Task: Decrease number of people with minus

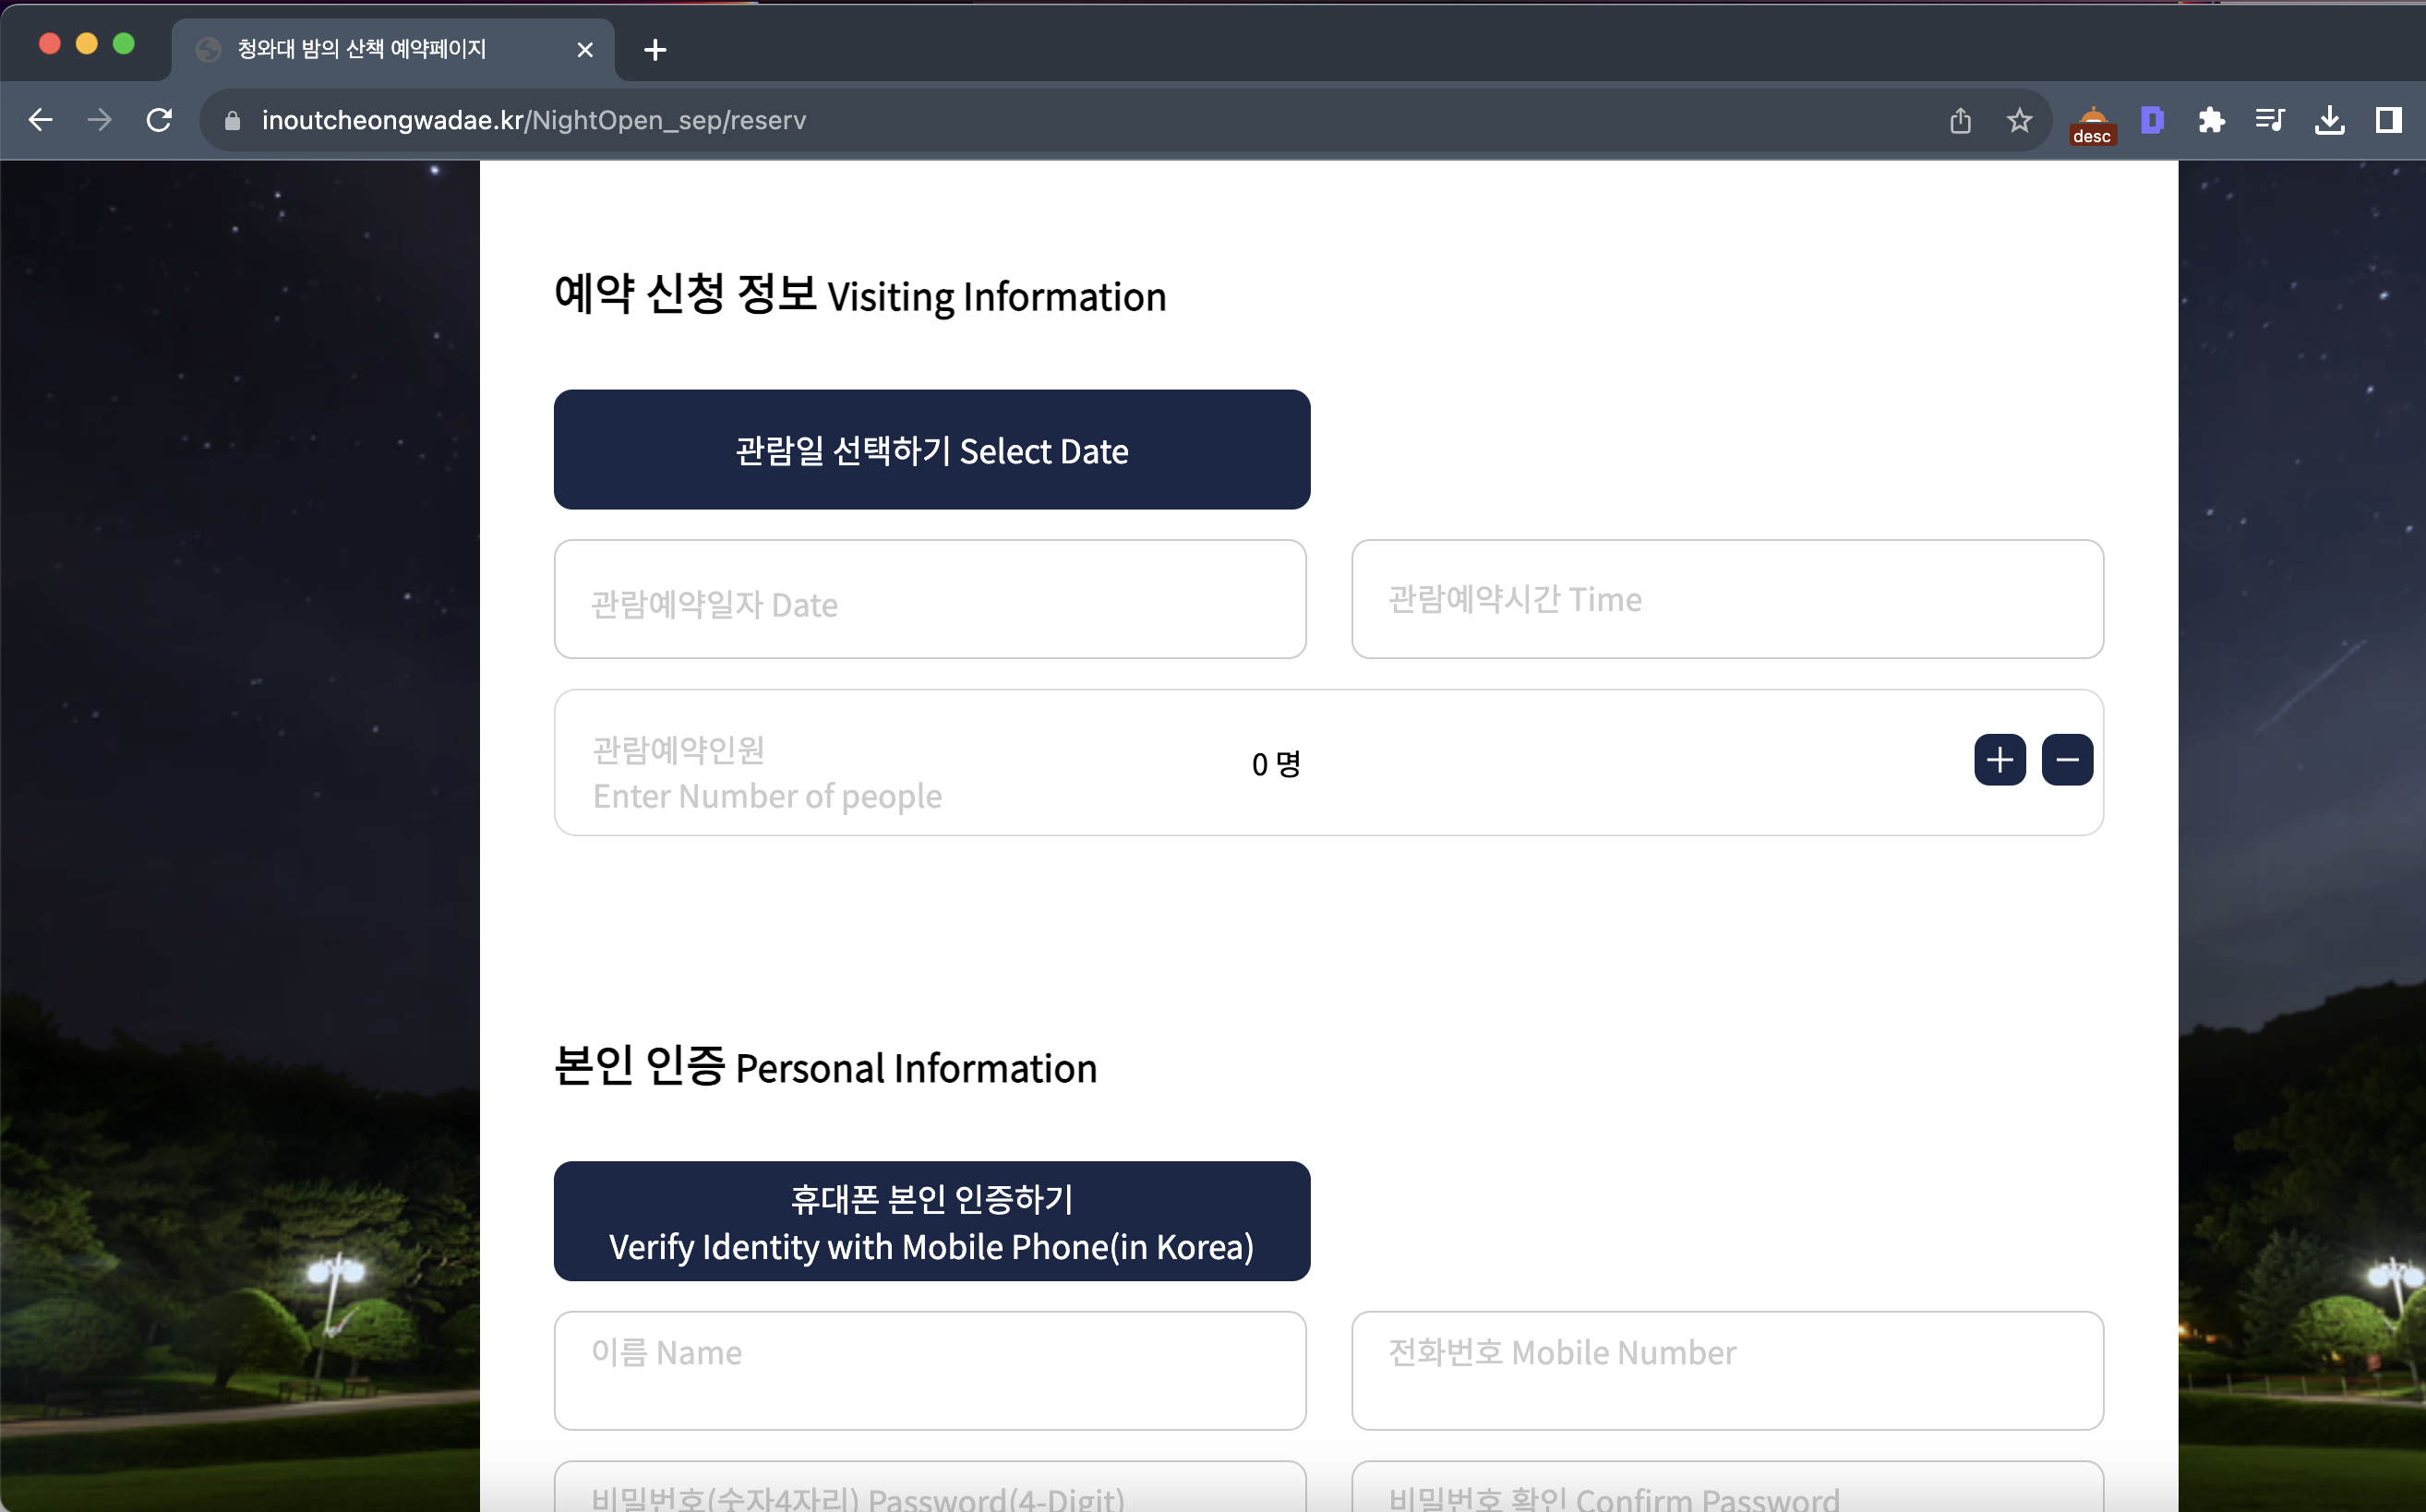Action: 2067,760
